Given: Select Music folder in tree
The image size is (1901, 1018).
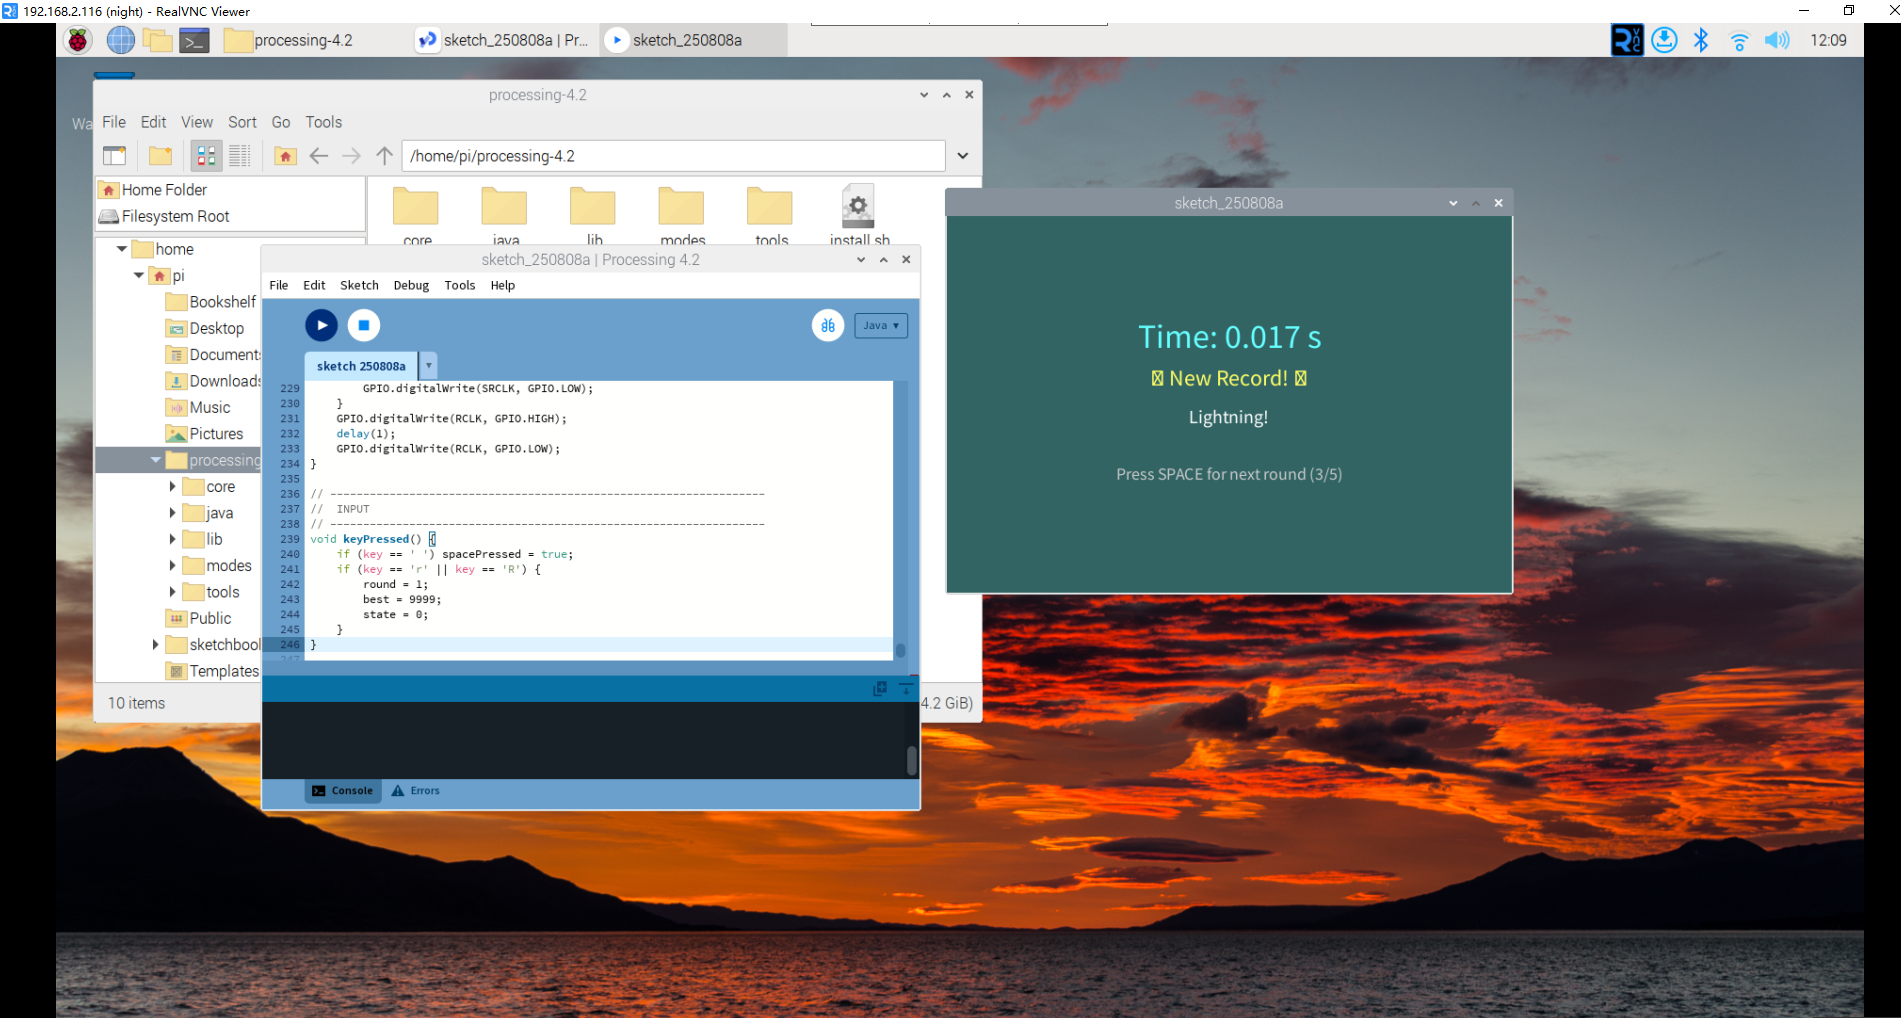Looking at the screenshot, I should 199,407.
